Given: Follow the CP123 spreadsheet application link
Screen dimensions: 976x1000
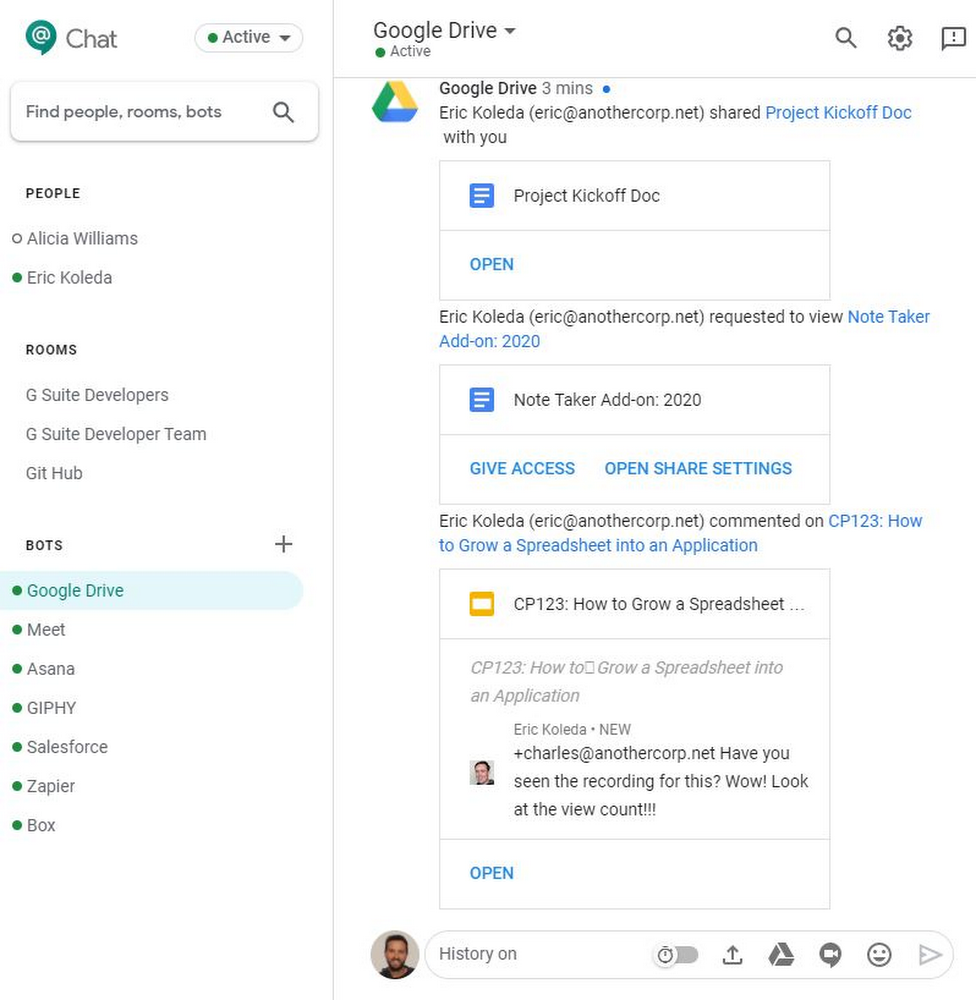Looking at the screenshot, I should click(x=598, y=546).
